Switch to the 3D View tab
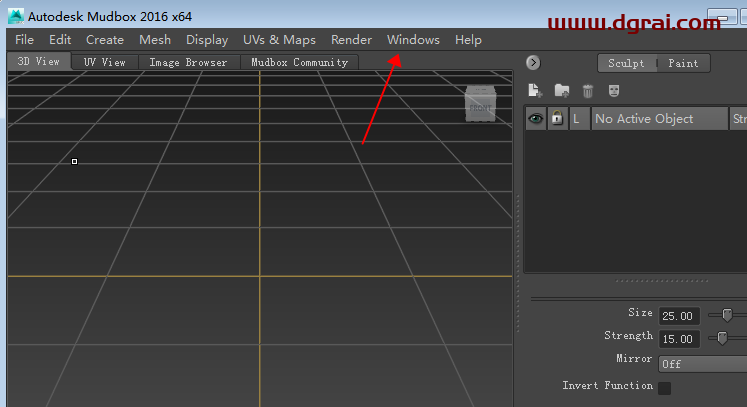Screen dimensions: 747x407 click(x=39, y=61)
